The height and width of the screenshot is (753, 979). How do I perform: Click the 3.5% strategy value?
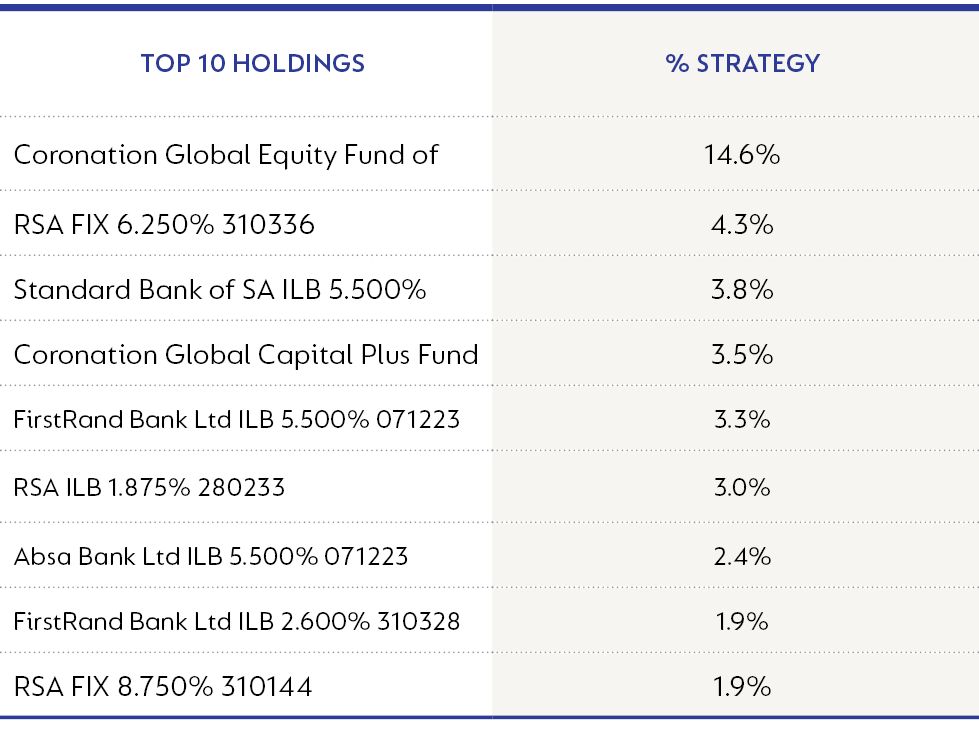[x=742, y=355]
